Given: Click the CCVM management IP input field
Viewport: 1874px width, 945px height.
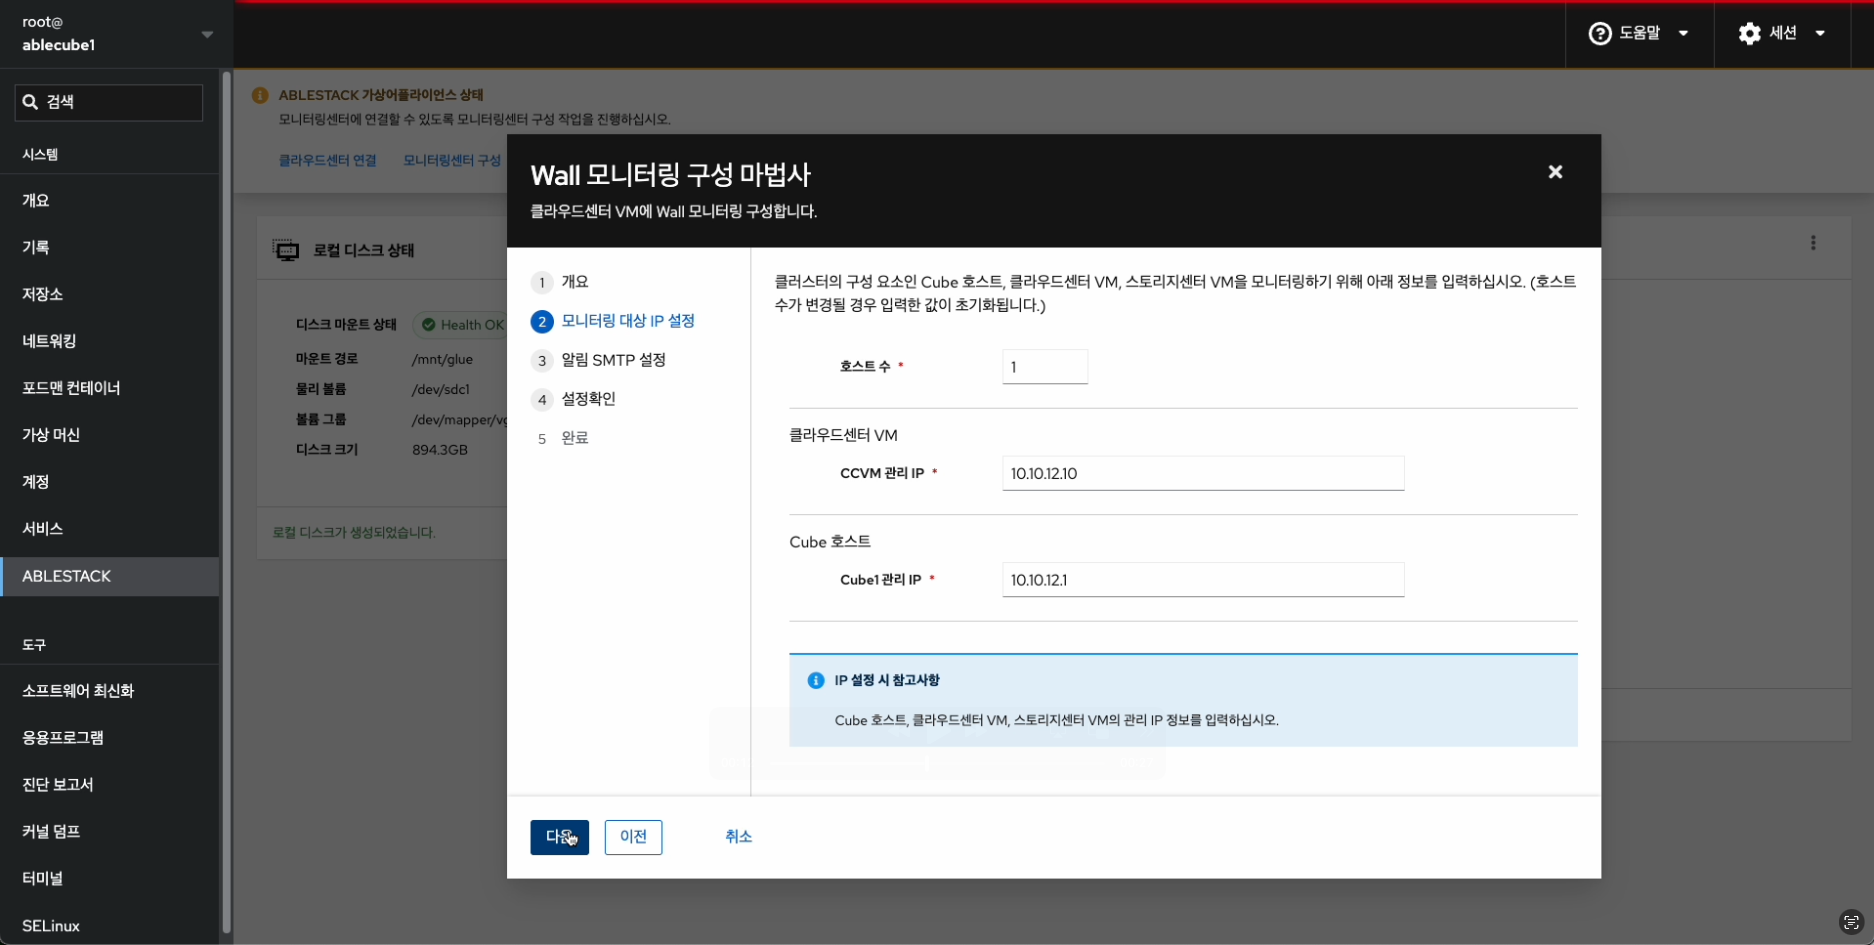Looking at the screenshot, I should click(1202, 474).
